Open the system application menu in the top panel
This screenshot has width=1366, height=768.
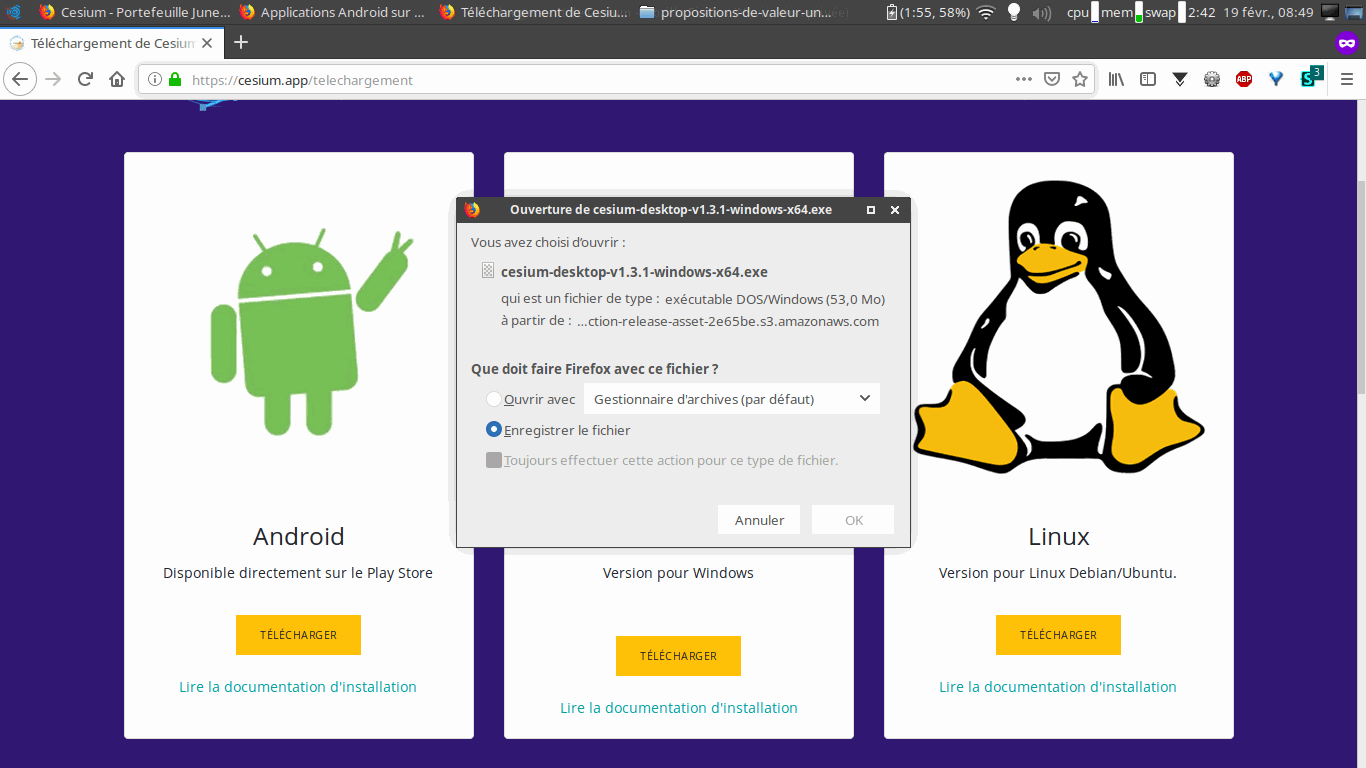pyautogui.click(x=13, y=12)
